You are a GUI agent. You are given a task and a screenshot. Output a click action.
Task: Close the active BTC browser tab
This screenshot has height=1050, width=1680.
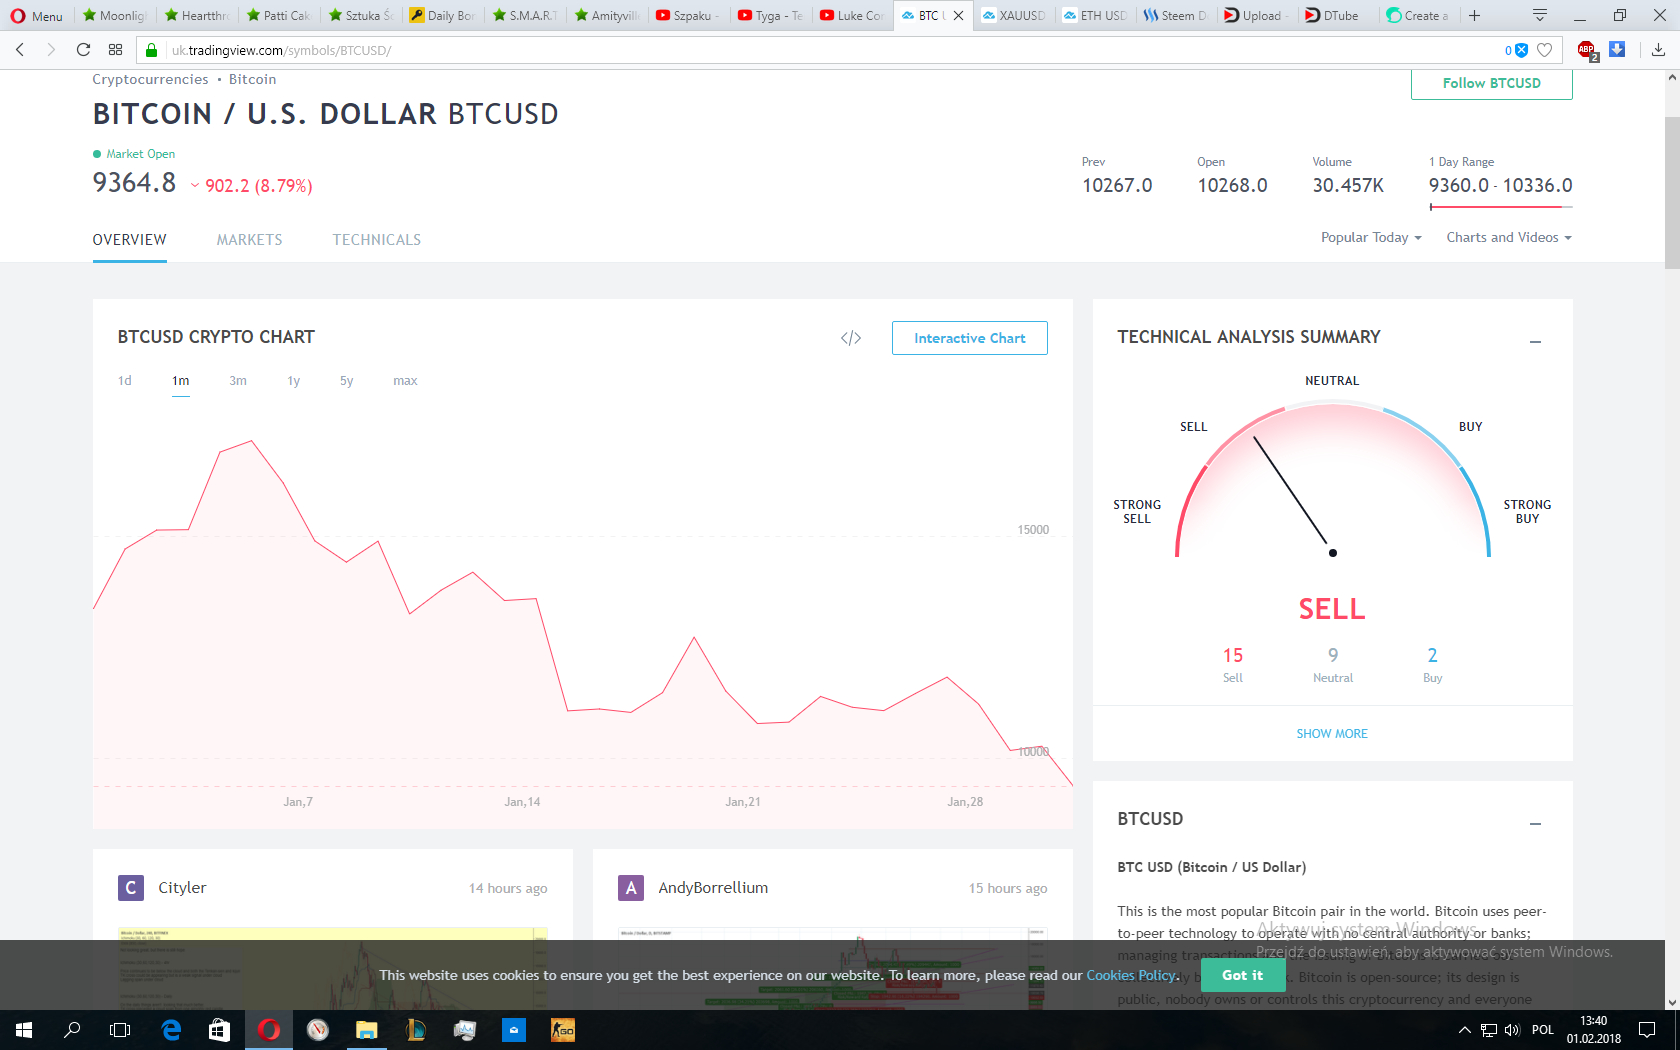[959, 15]
